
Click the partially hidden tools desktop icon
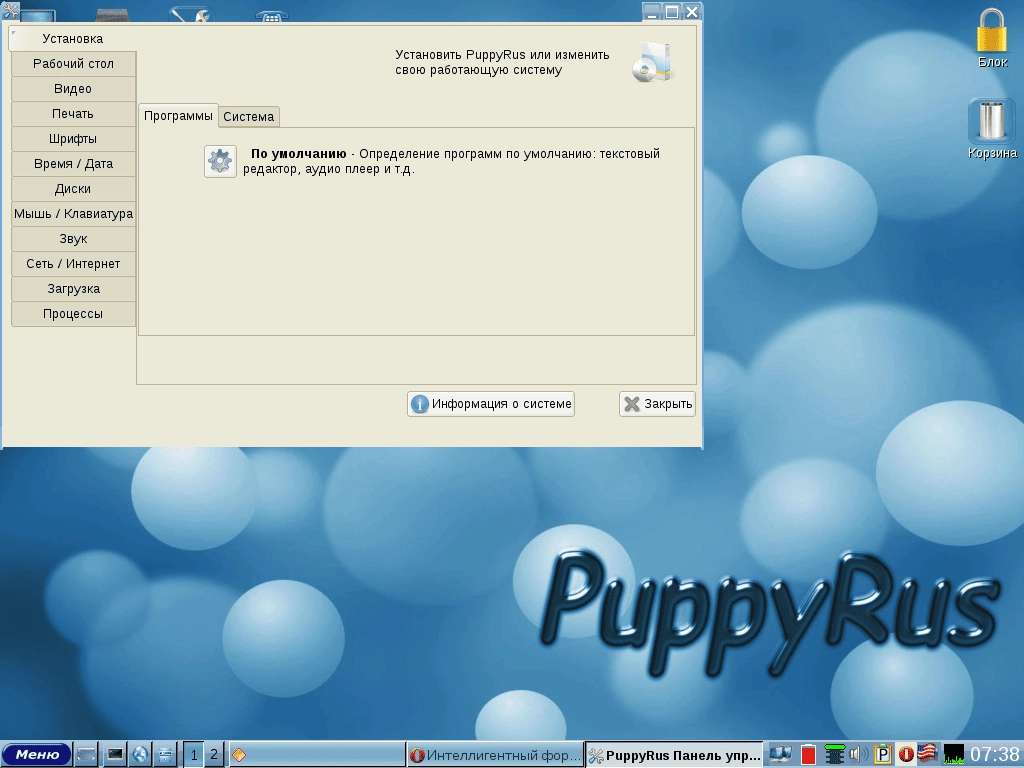(x=191, y=14)
